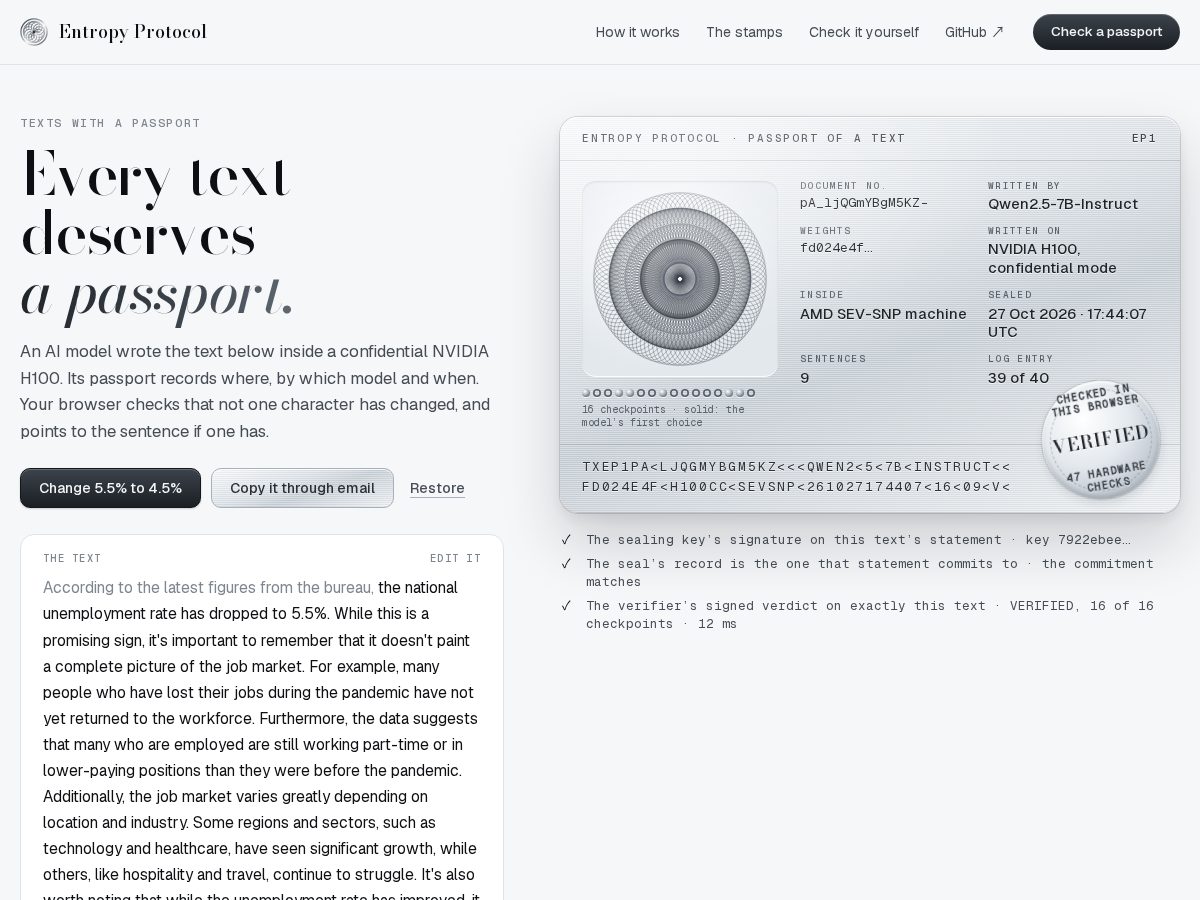1200x900 pixels.
Task: Click the Restore link
Action: coord(437,488)
